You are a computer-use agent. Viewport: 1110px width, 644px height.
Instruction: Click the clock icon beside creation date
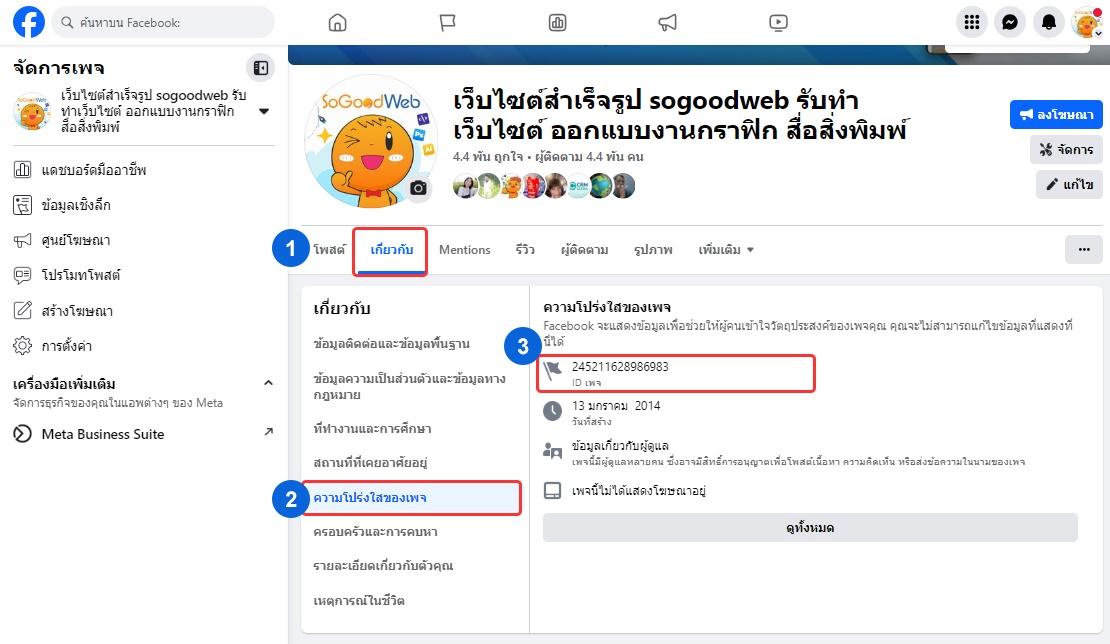[552, 410]
